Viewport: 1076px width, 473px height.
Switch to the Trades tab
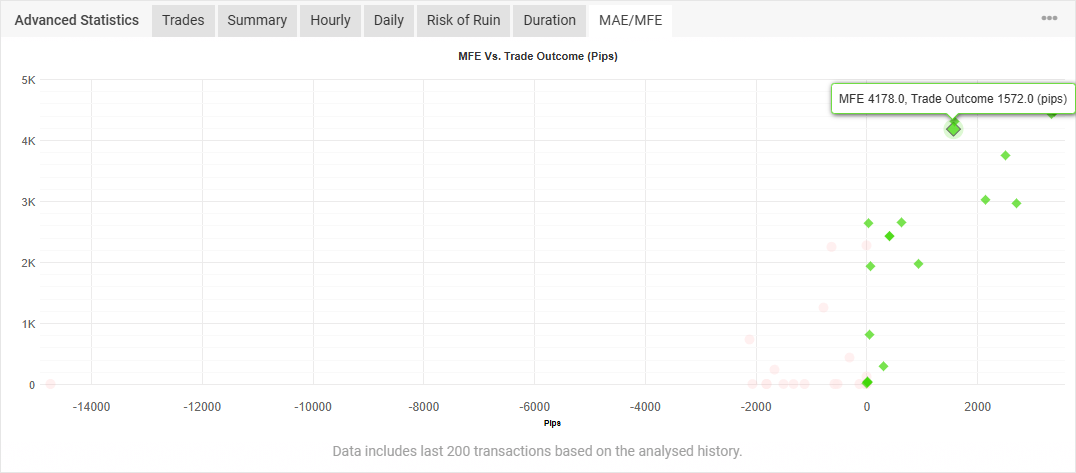(183, 20)
